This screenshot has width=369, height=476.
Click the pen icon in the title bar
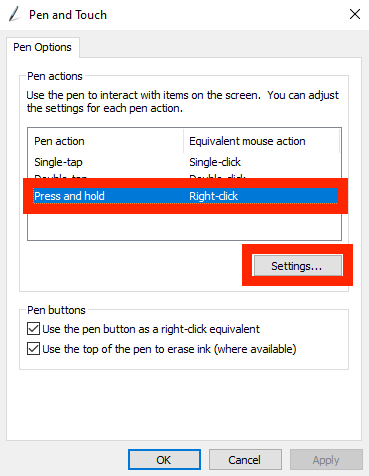(15, 14)
